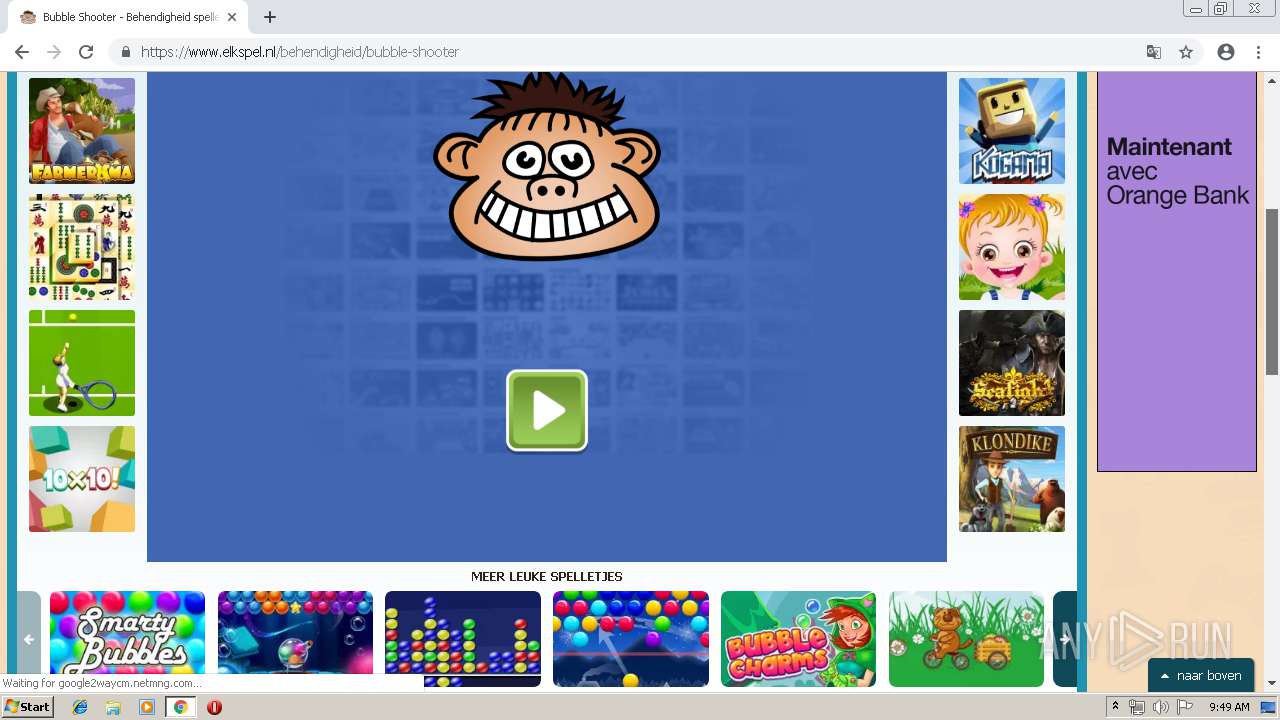Open the Kogama game thumbnail

1012,131
